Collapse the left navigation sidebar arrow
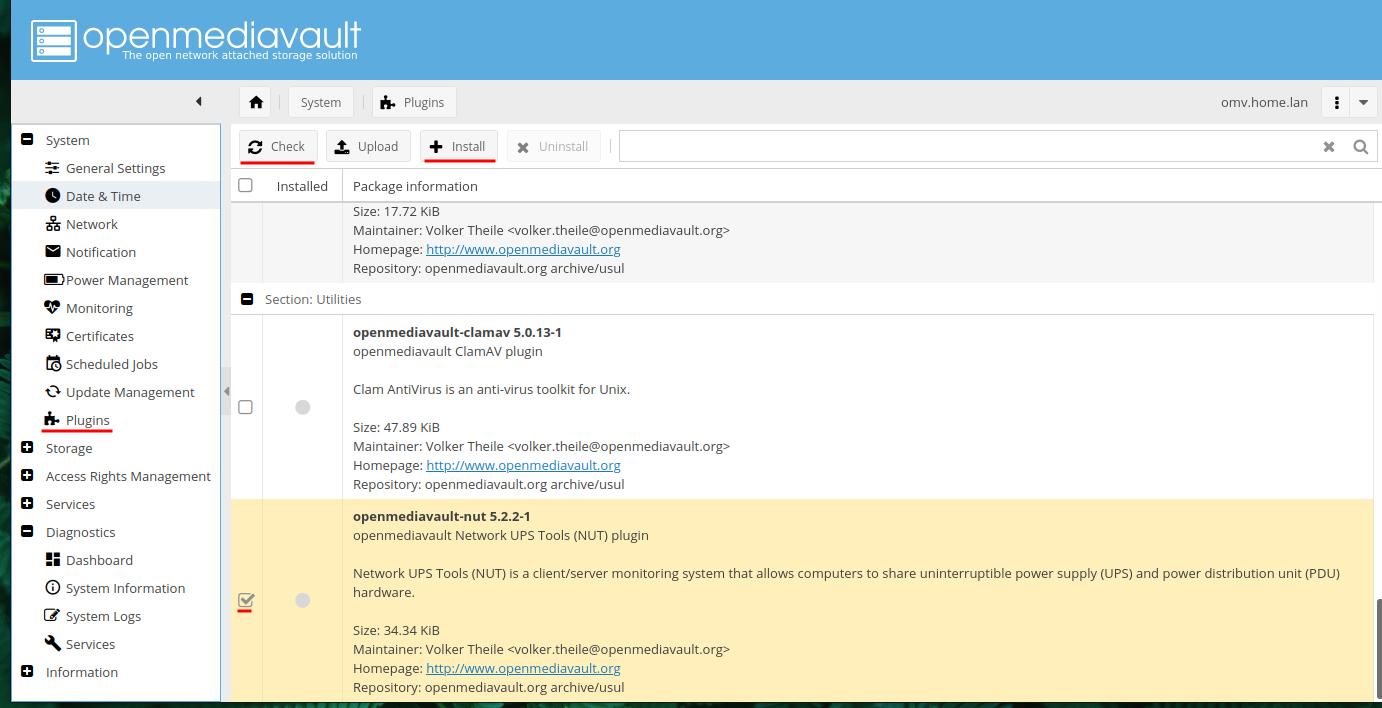Viewport: 1382px width, 708px height. coord(198,102)
